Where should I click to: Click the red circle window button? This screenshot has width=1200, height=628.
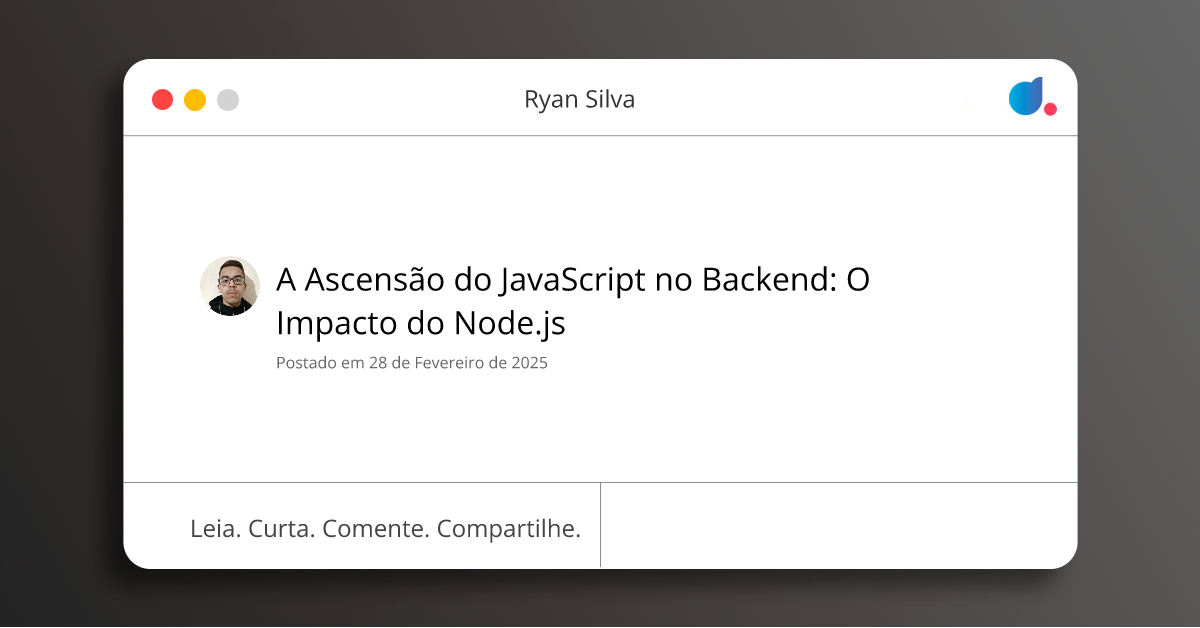tap(162, 100)
